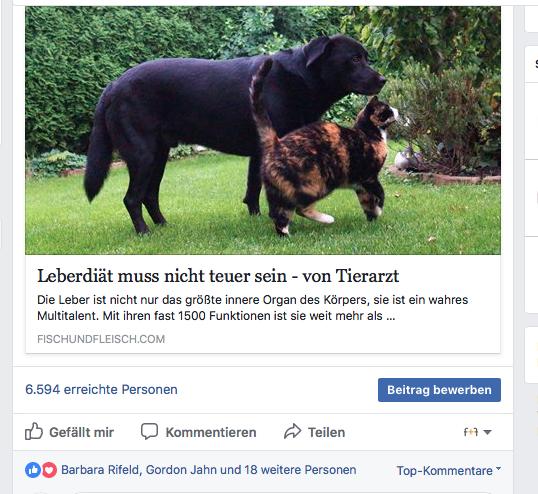538x494 pixels.
Task: Click the dog and cat preview image
Action: [263, 130]
